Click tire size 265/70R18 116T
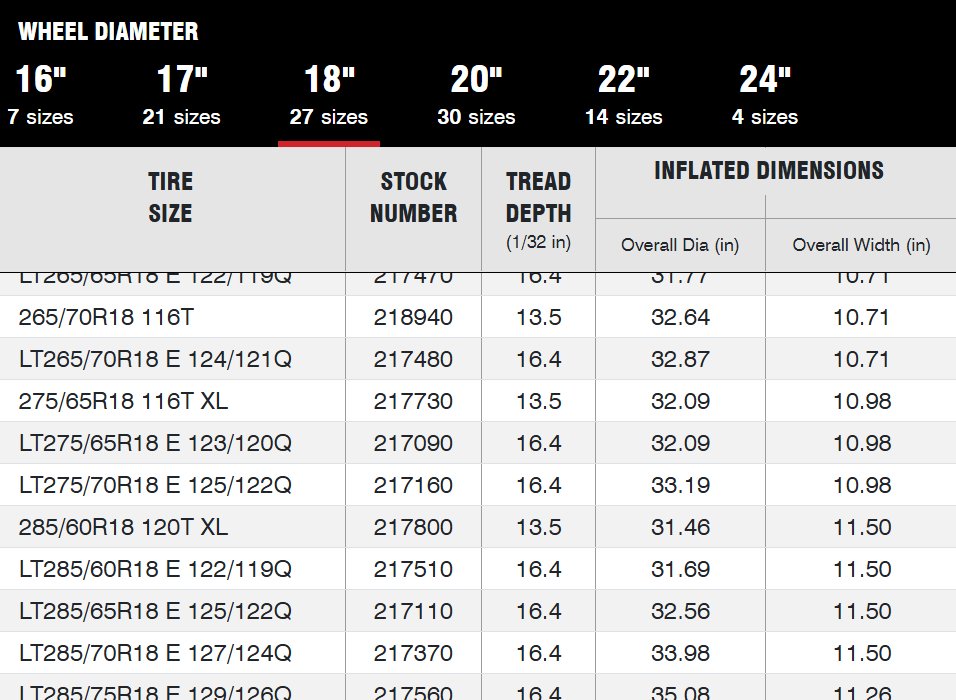 tap(106, 317)
